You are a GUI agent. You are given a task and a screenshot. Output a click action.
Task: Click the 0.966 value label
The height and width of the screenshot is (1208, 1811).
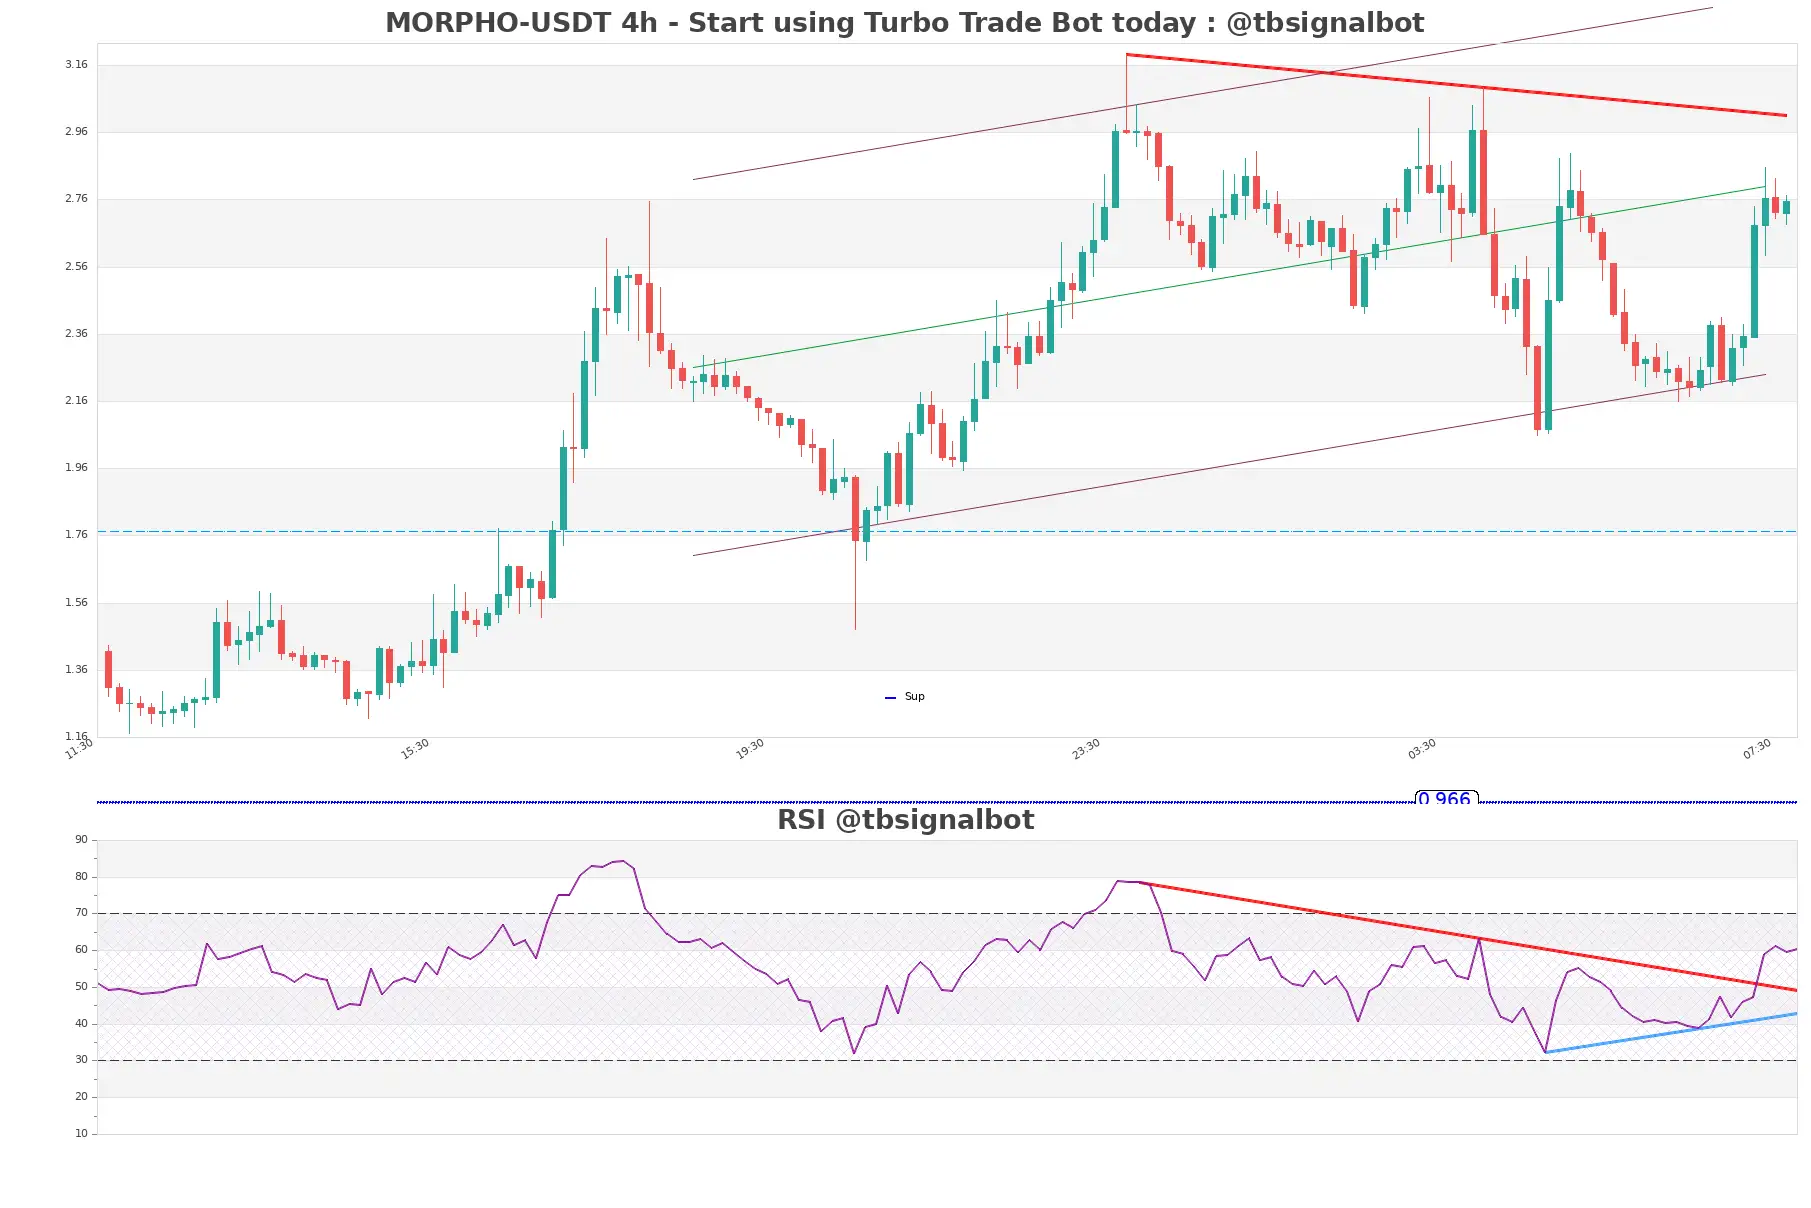point(1446,798)
